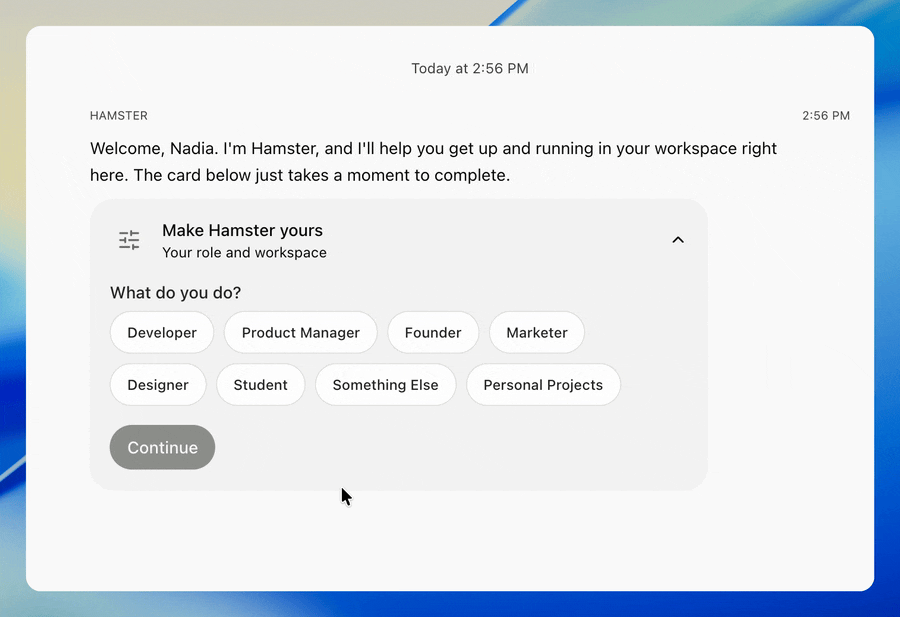Pick the Something Else option
The width and height of the screenshot is (900, 617).
[386, 385]
